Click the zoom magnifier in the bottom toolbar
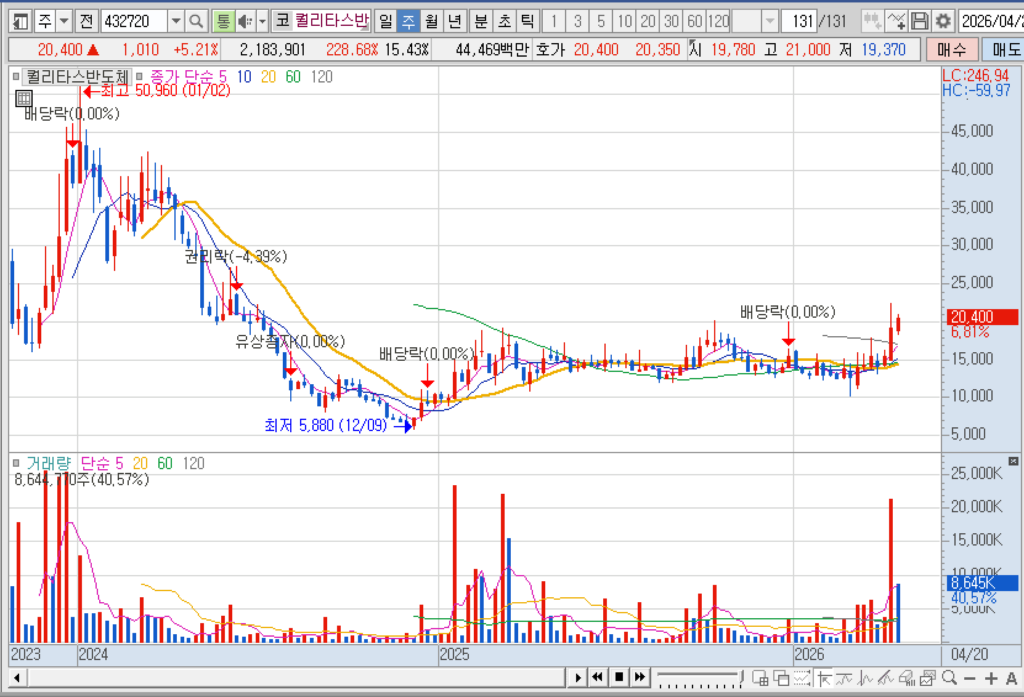1024x697 pixels. pyautogui.click(x=950, y=678)
